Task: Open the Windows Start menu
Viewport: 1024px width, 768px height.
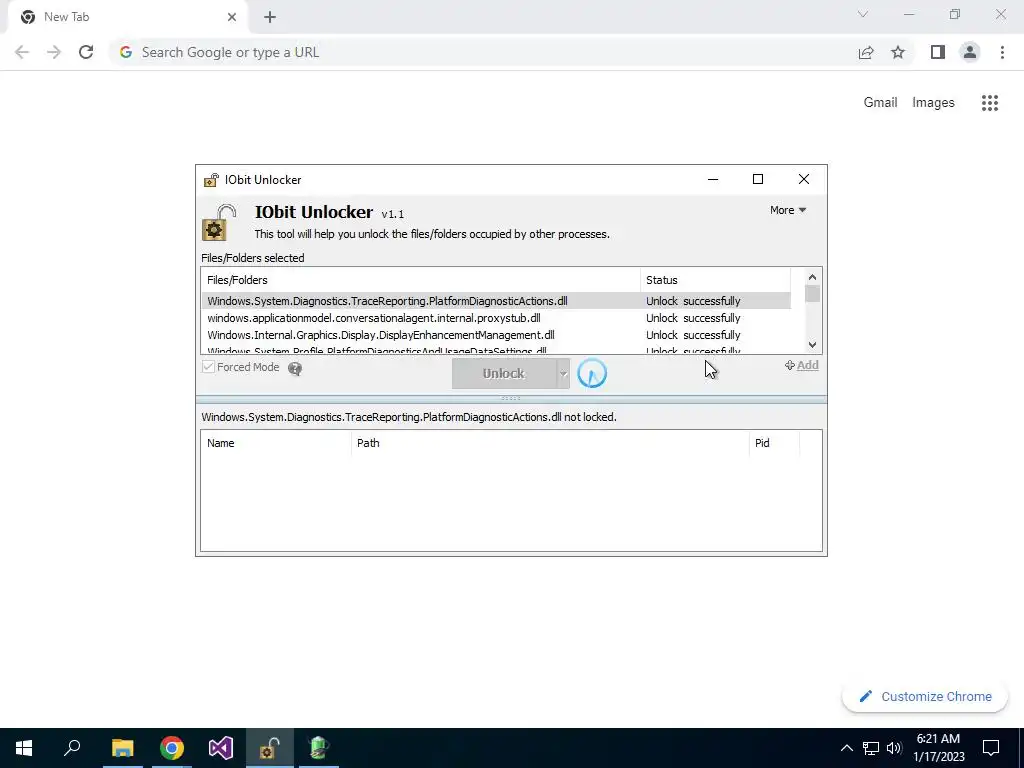Action: click(24, 748)
